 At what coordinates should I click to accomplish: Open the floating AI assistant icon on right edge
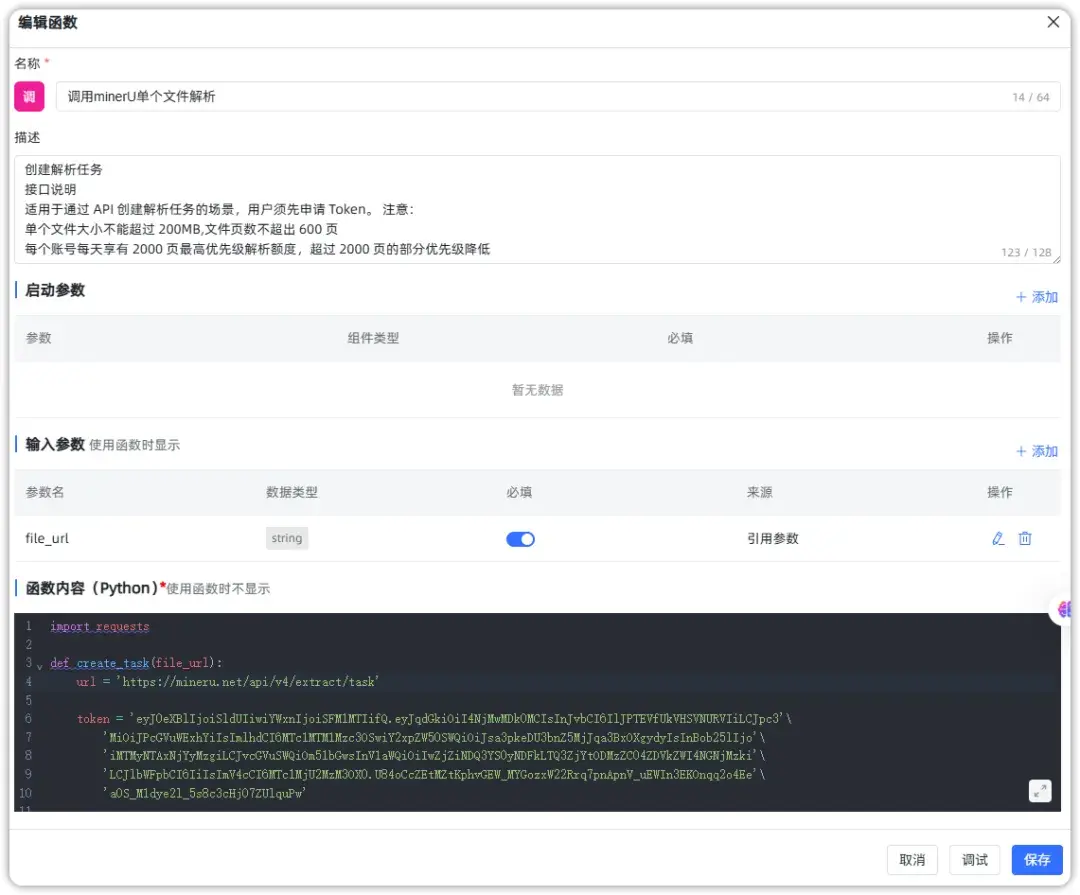(1063, 609)
